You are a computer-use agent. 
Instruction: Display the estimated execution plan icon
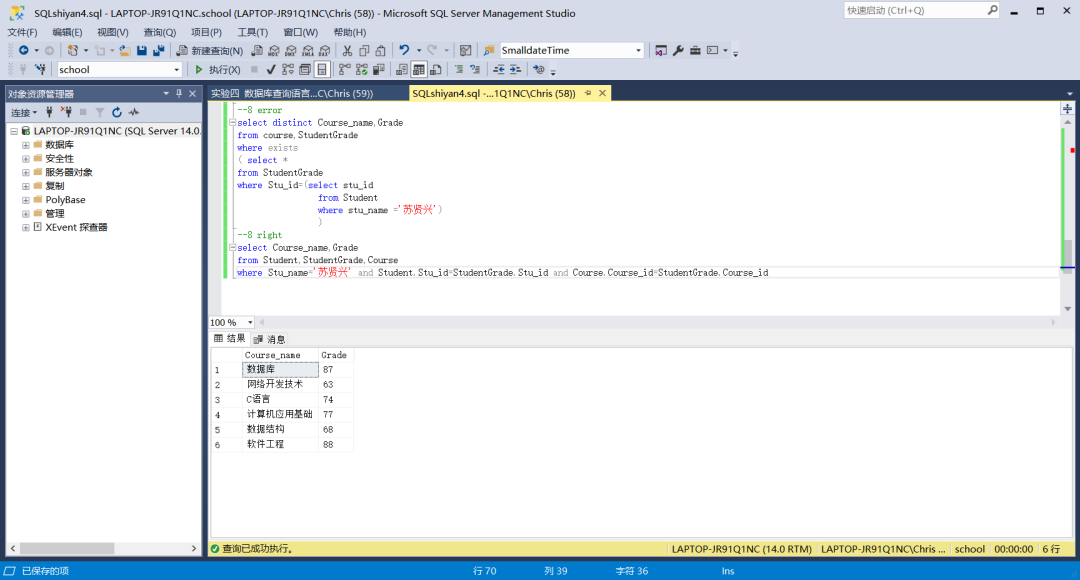click(x=288, y=70)
